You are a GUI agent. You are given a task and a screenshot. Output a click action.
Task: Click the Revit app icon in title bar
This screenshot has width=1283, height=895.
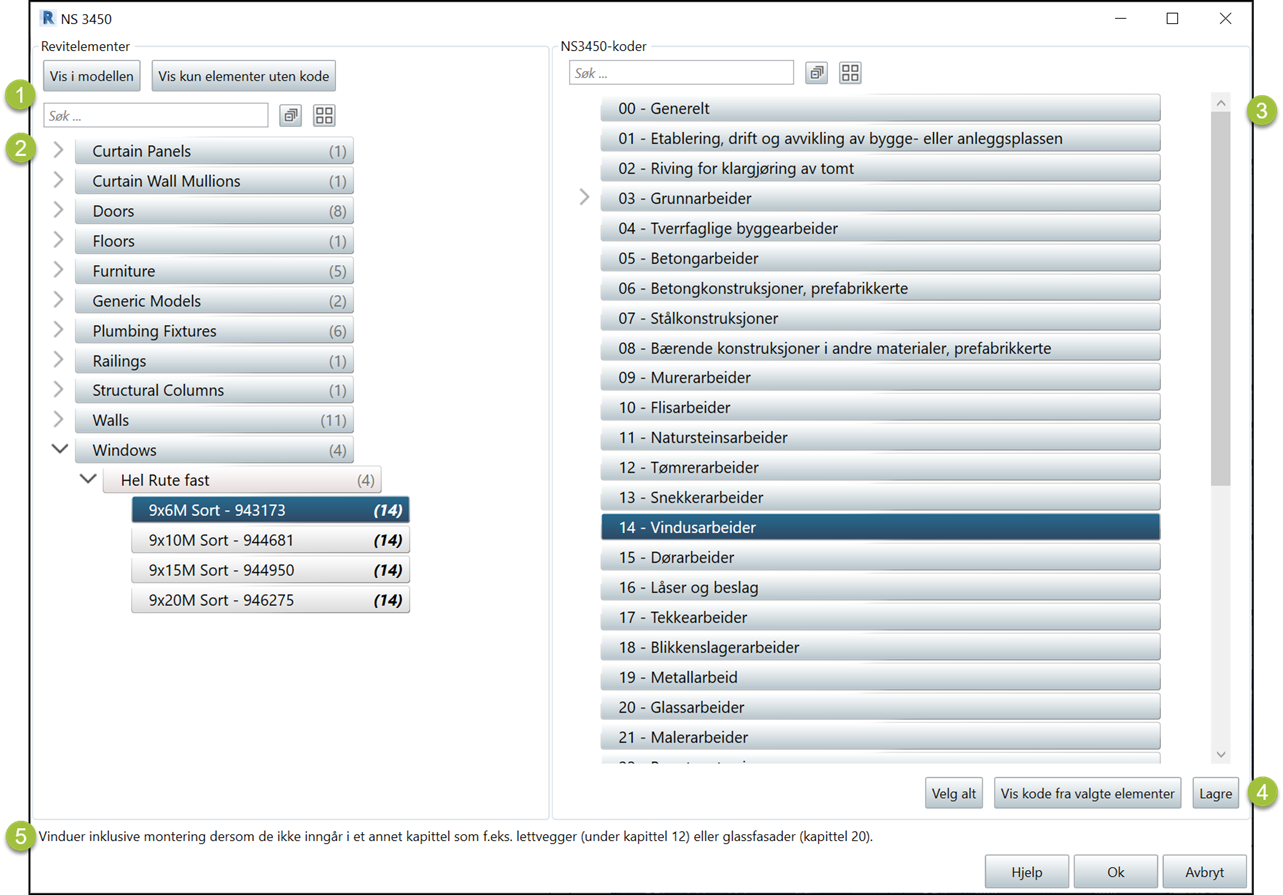click(x=46, y=18)
